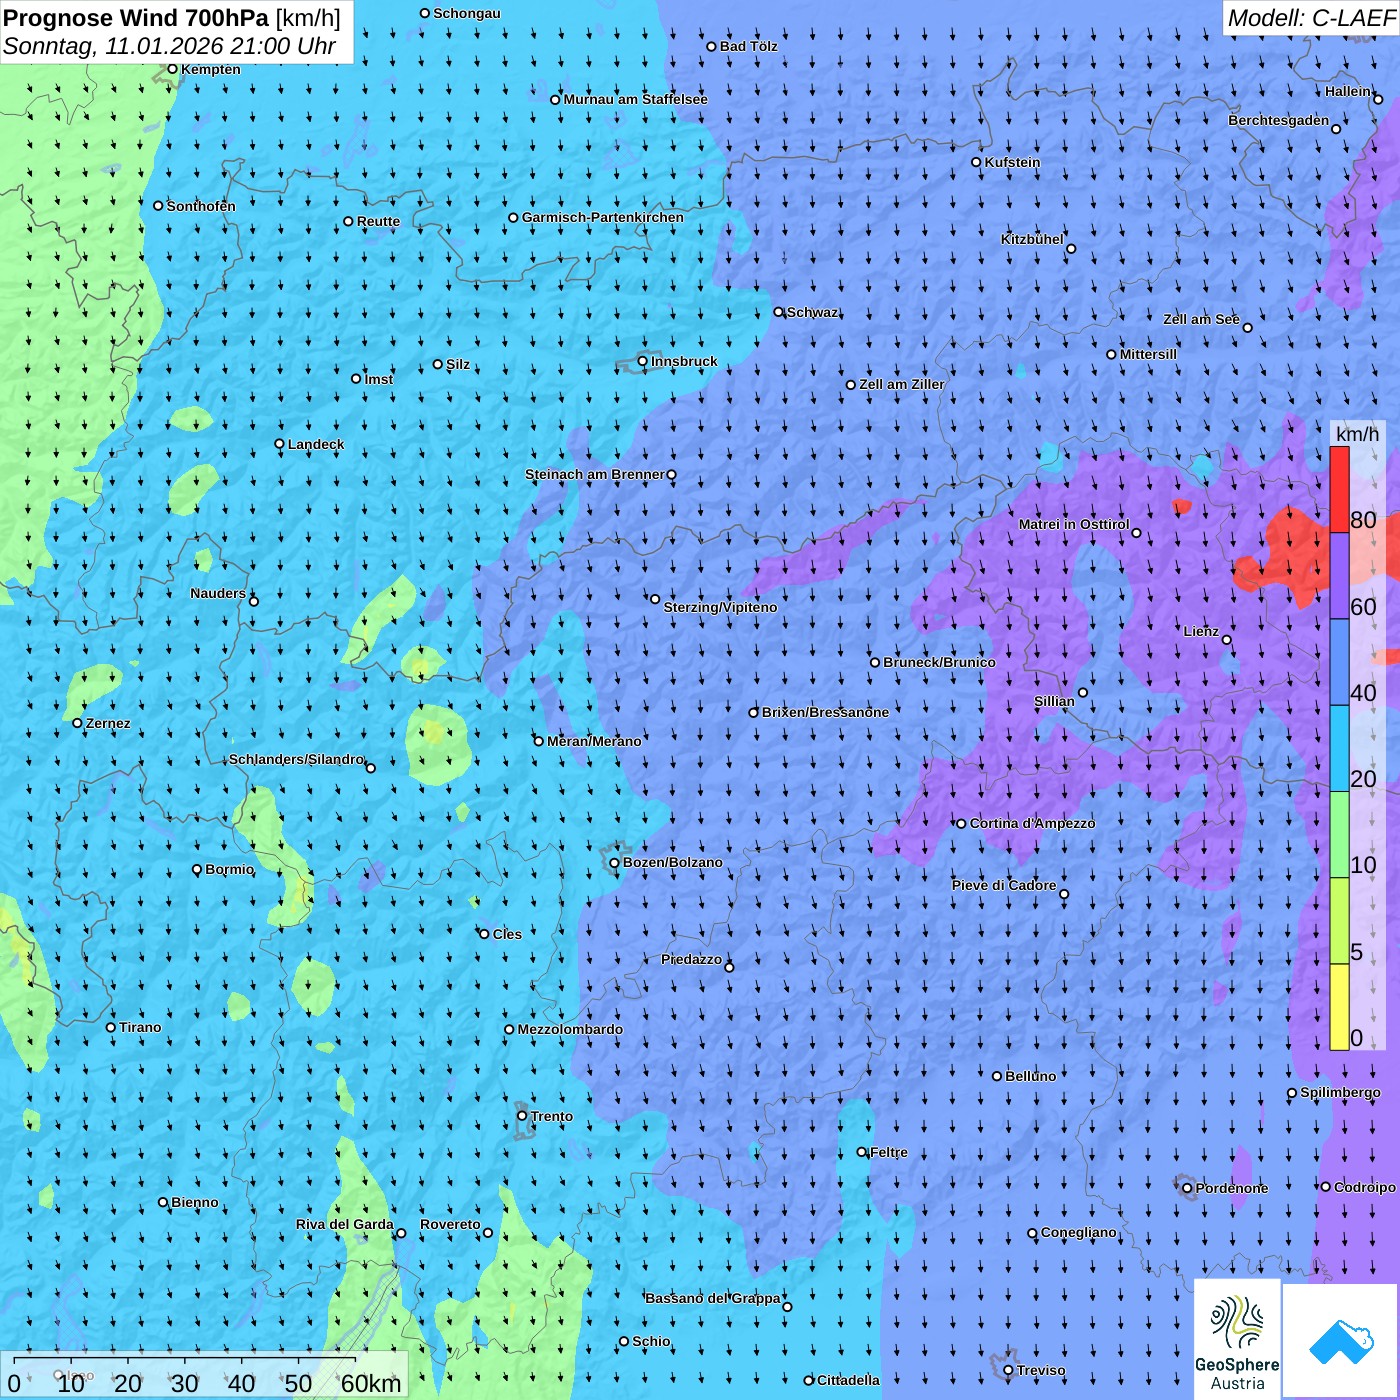Click the Cortina d'Ampezzo label
This screenshot has width=1400, height=1400.
tap(1032, 823)
